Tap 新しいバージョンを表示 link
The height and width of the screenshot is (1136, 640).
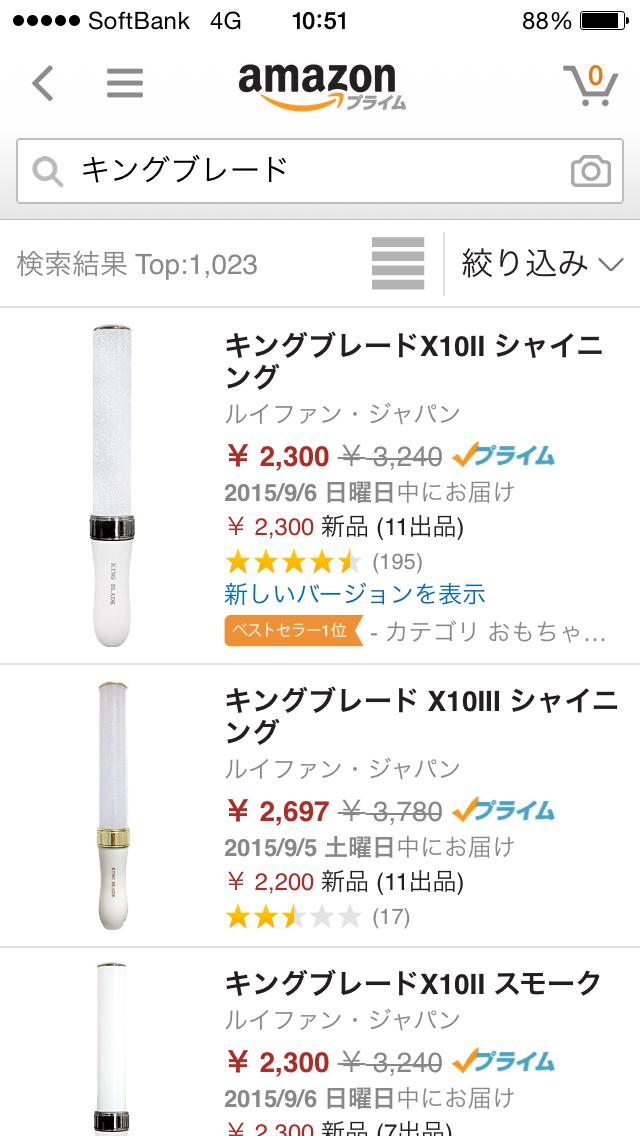(x=355, y=594)
